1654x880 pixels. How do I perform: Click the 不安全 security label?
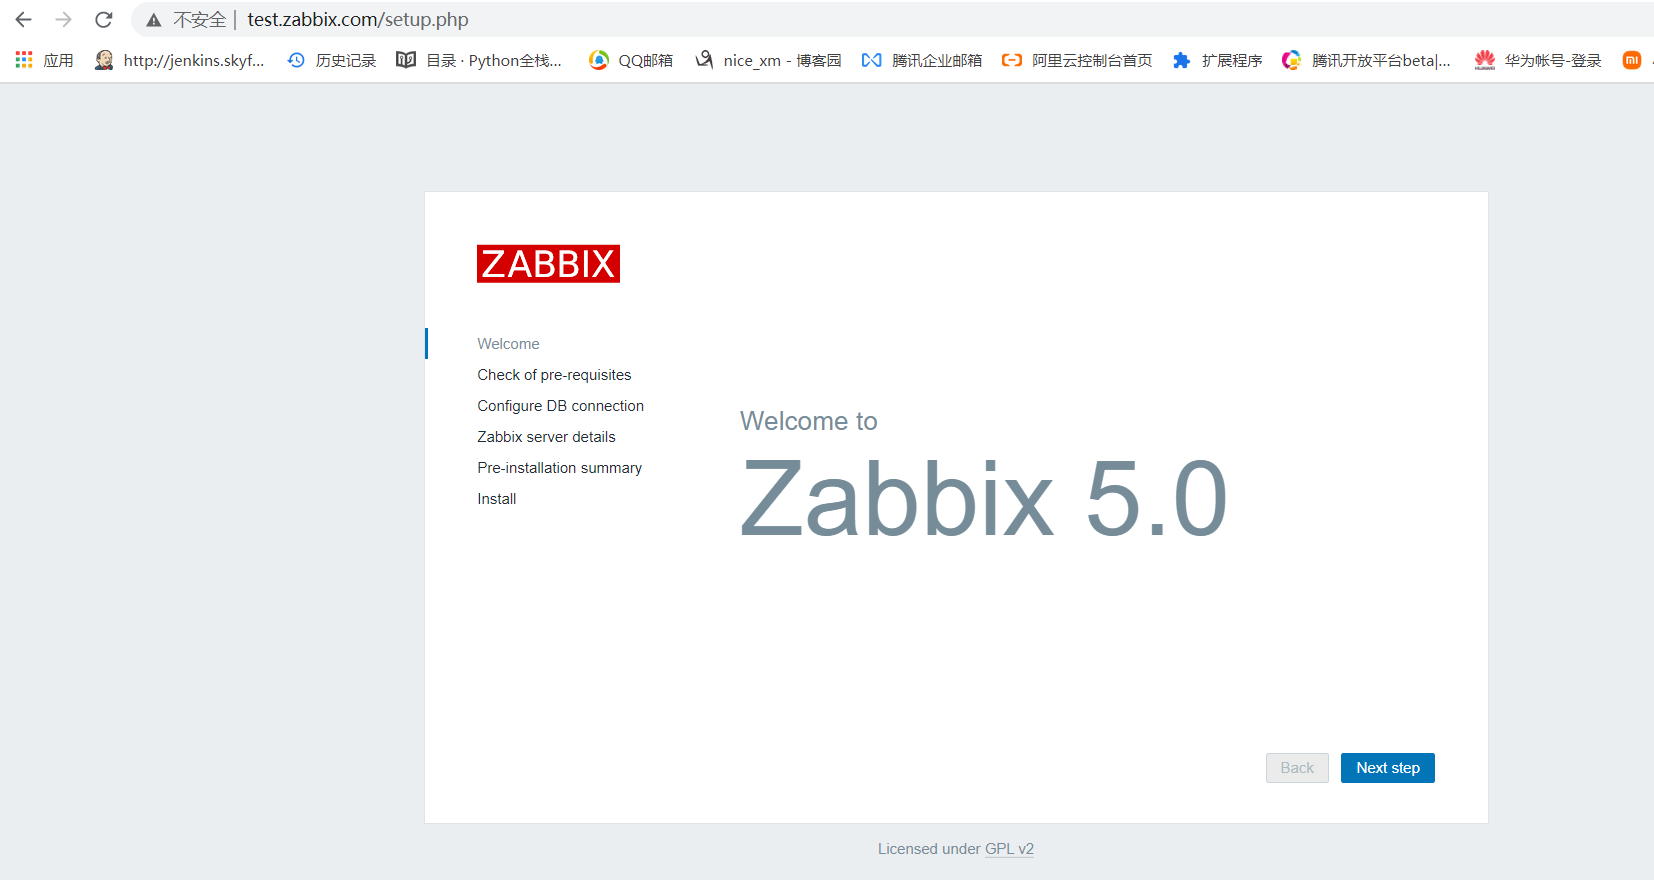[199, 20]
